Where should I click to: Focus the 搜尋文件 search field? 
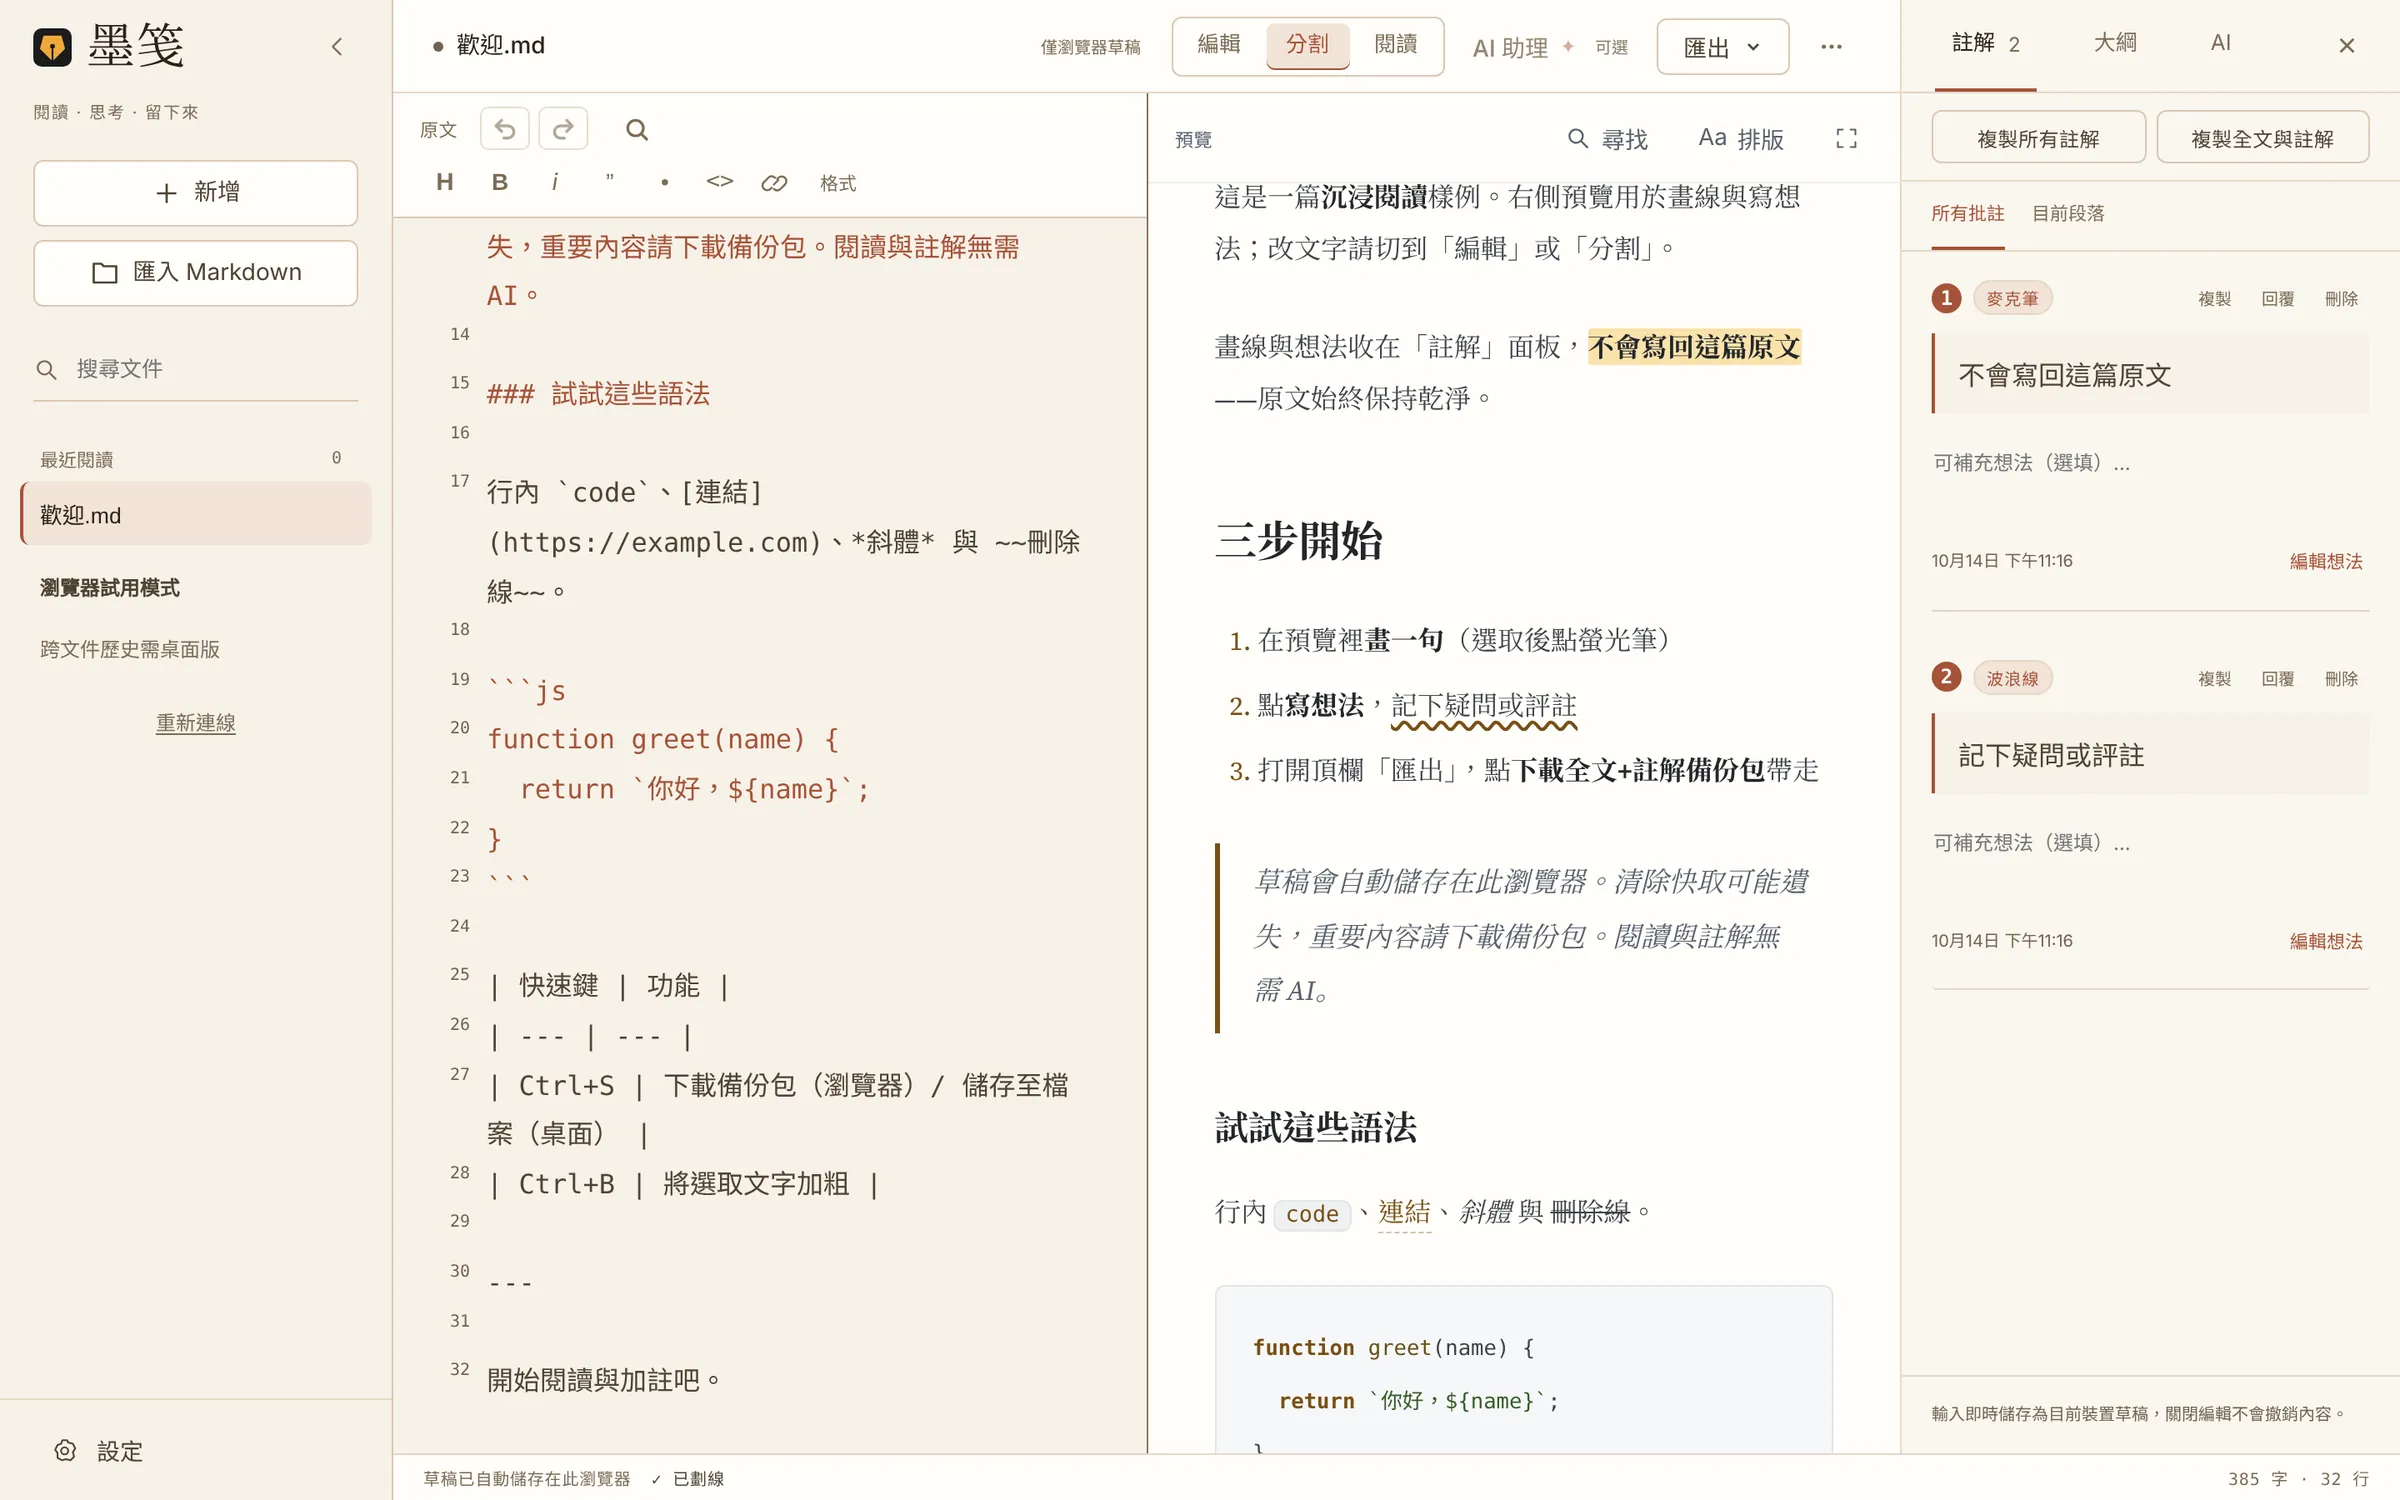pyautogui.click(x=196, y=369)
